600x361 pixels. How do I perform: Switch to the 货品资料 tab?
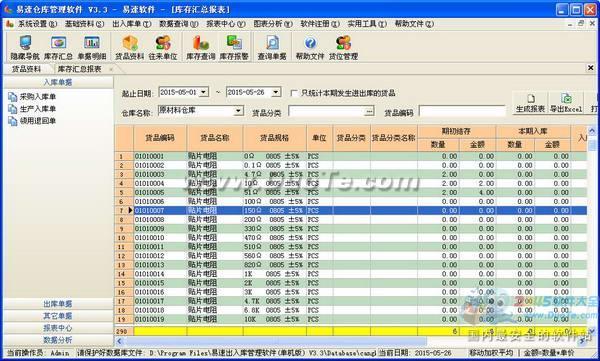pyautogui.click(x=26, y=69)
